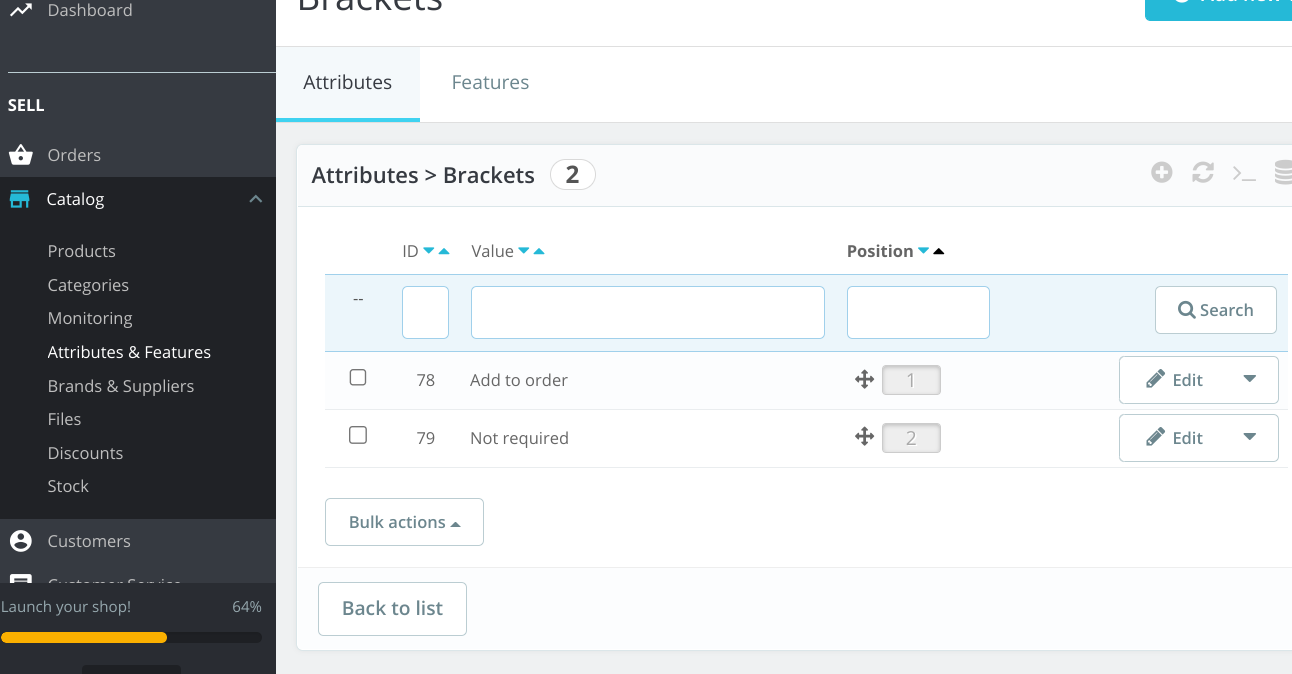Collapse the Catalog menu chevron
Image resolution: width=1292 pixels, height=674 pixels.
(256, 199)
